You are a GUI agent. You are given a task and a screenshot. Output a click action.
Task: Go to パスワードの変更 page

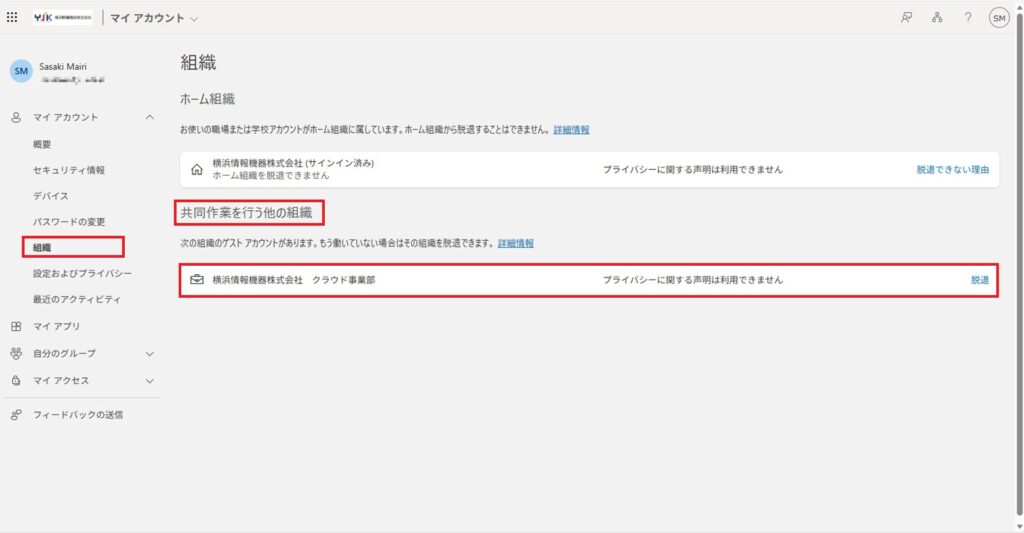pyautogui.click(x=69, y=221)
